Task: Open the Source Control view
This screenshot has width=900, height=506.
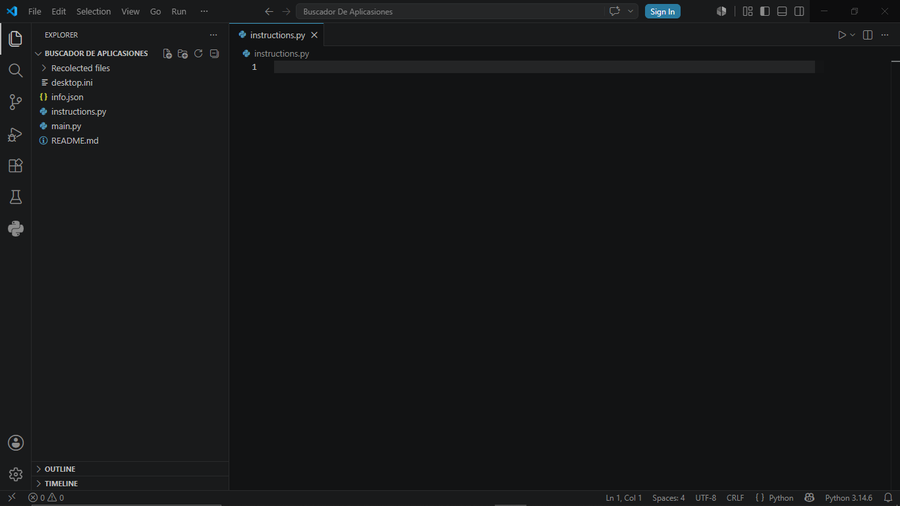Action: click(15, 102)
